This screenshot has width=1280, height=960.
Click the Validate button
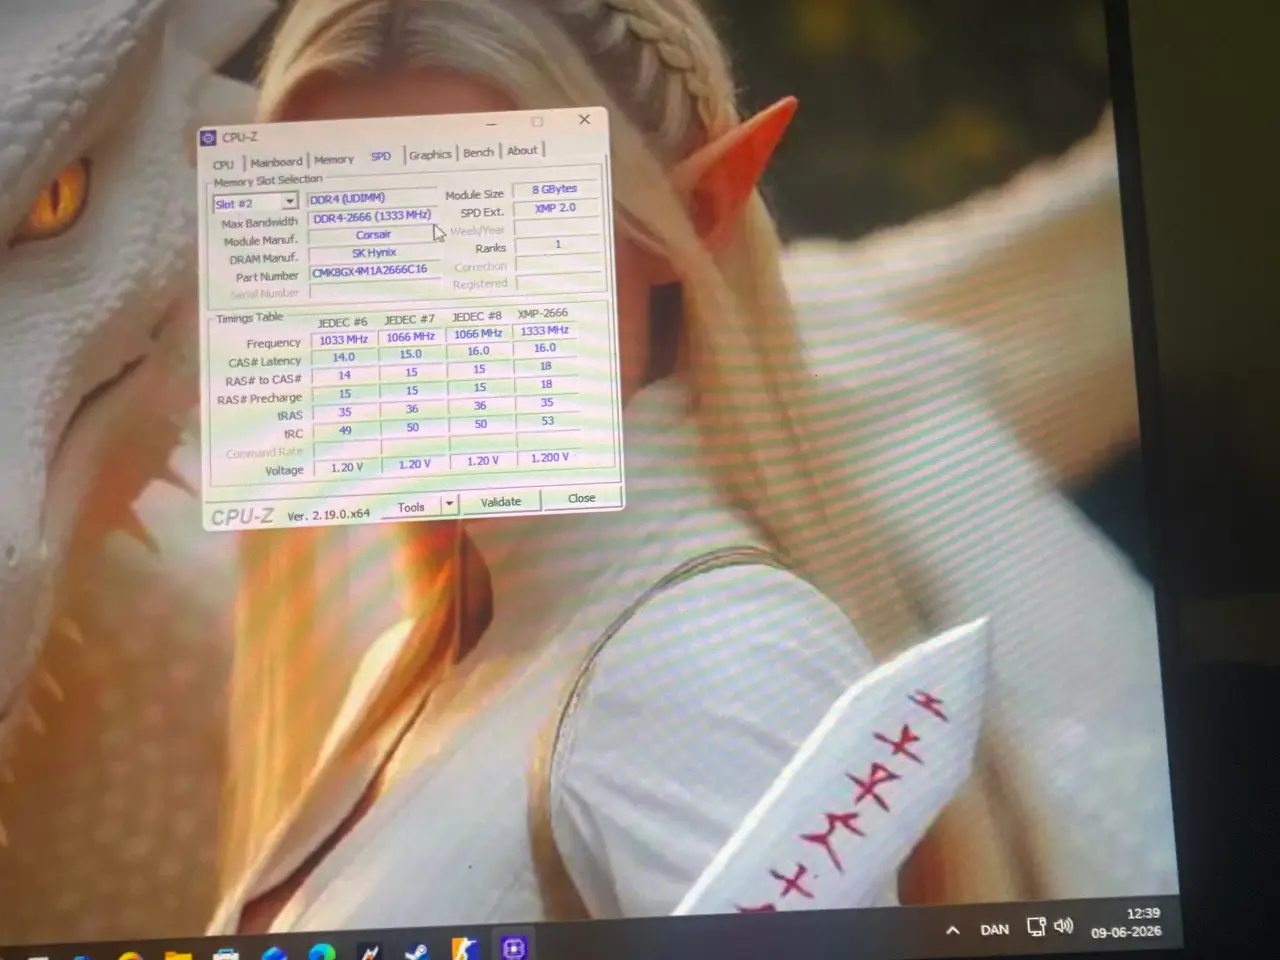coord(501,501)
